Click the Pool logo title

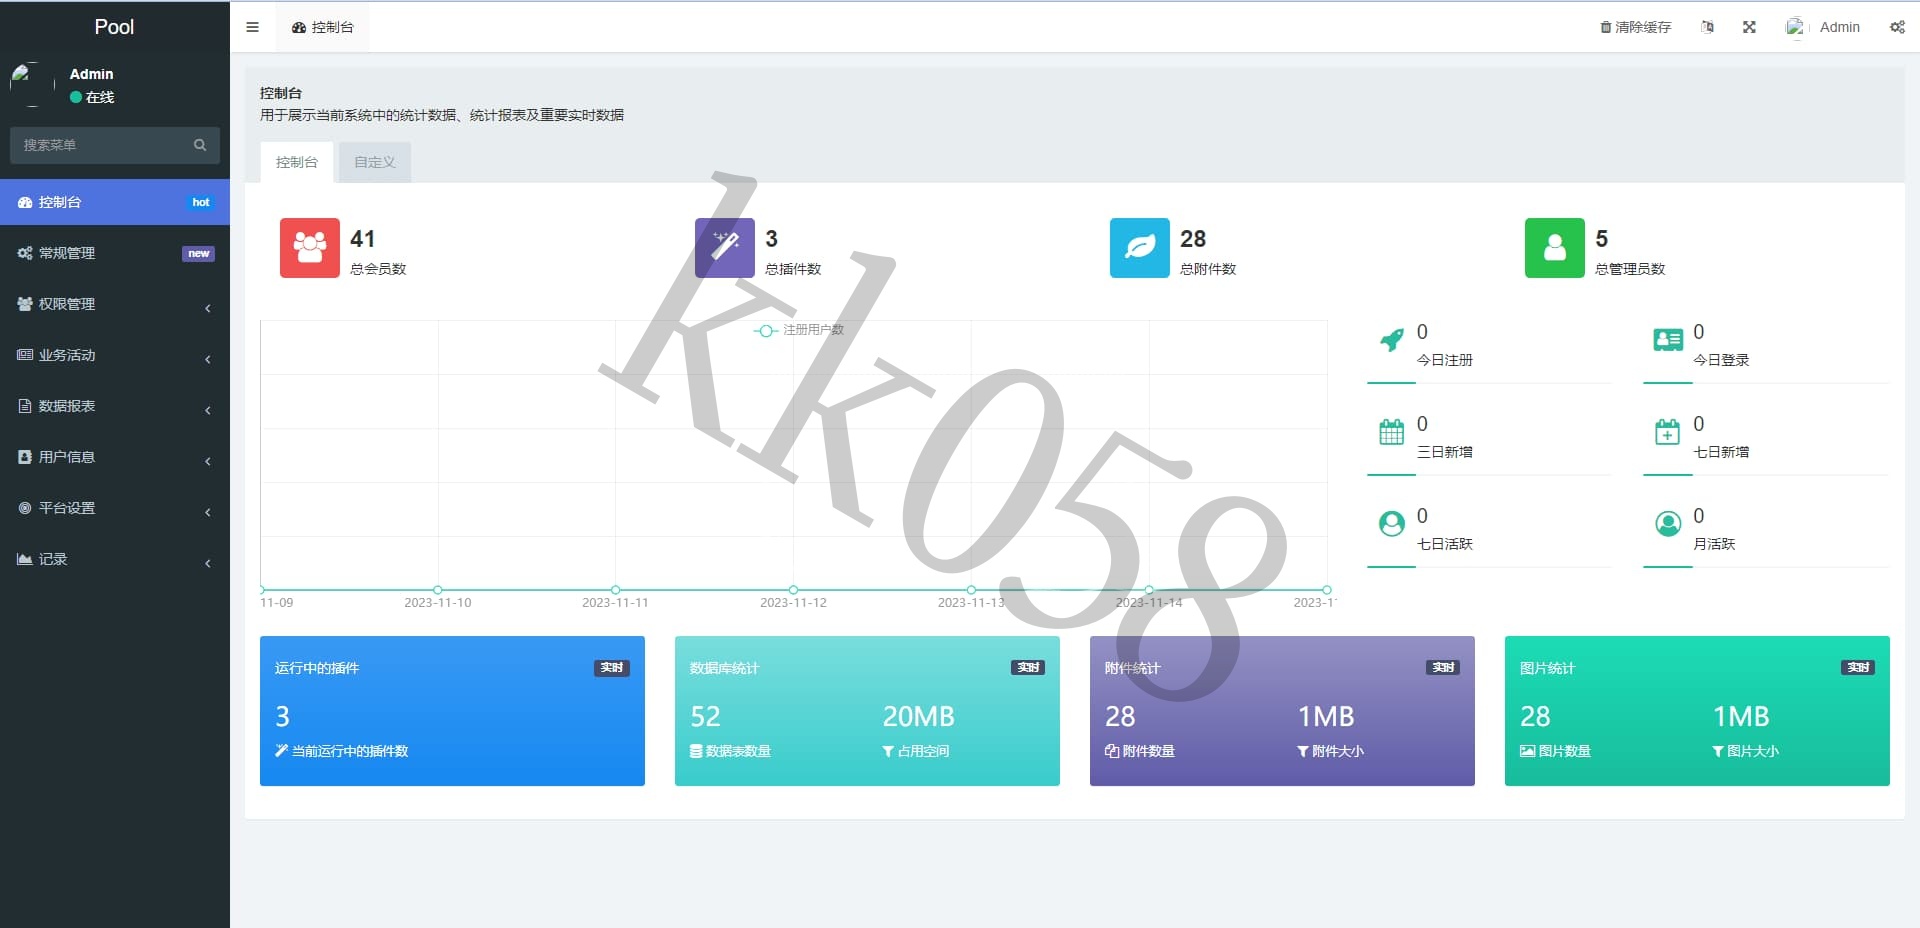pyautogui.click(x=114, y=27)
